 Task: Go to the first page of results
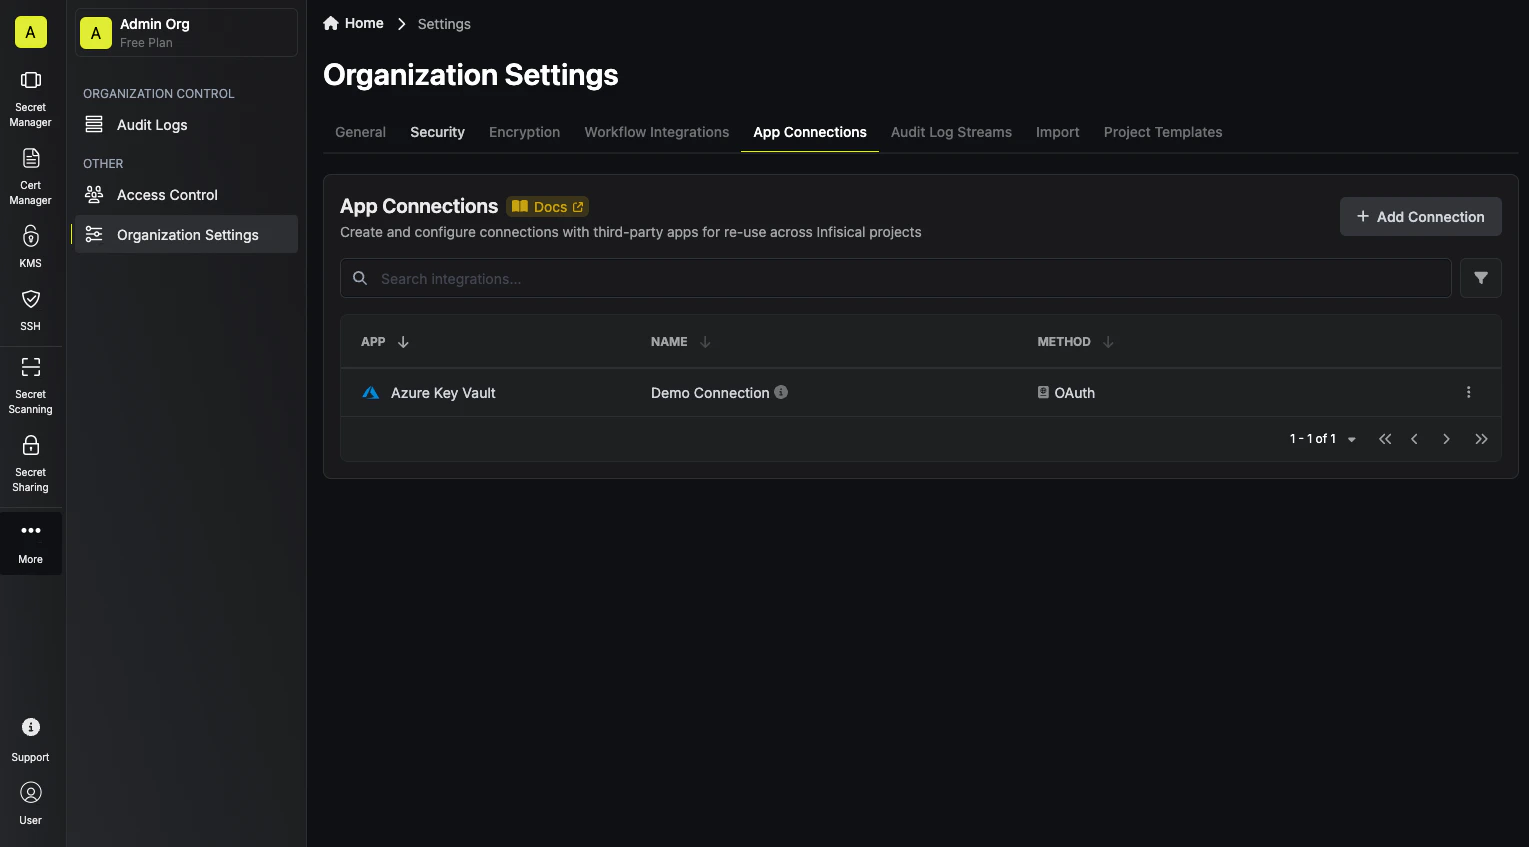(x=1385, y=439)
